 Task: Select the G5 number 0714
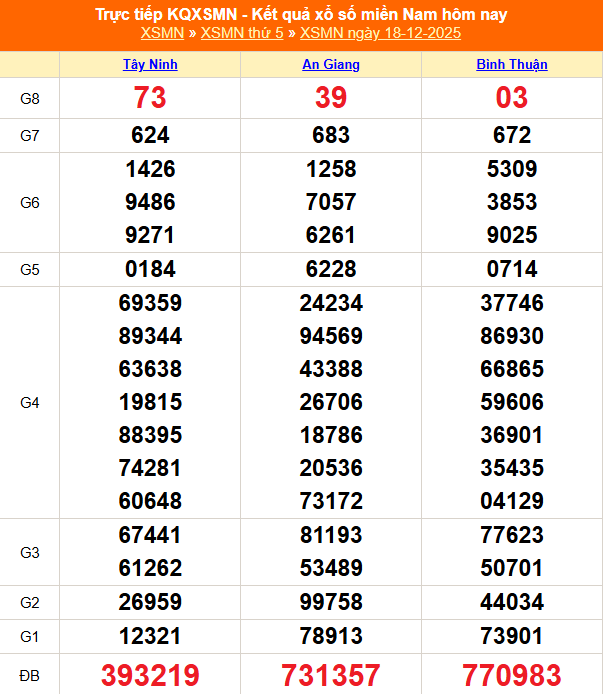pos(511,269)
